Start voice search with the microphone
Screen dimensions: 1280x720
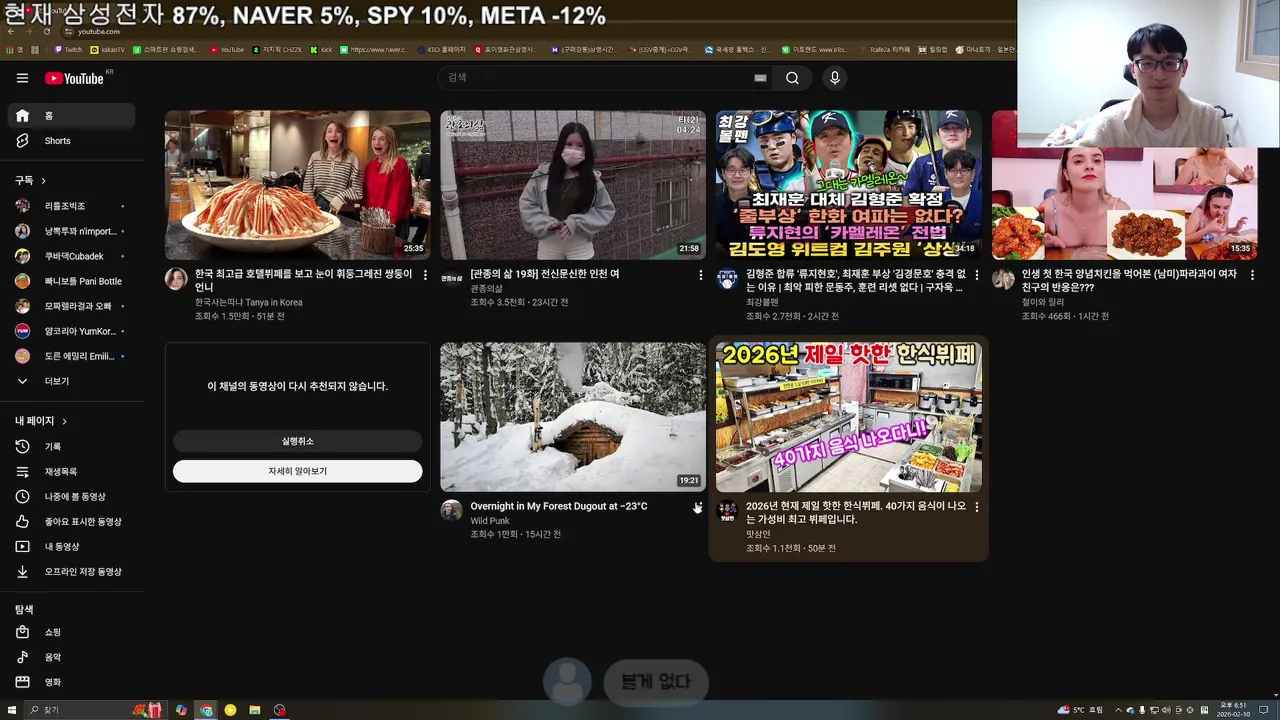(835, 78)
